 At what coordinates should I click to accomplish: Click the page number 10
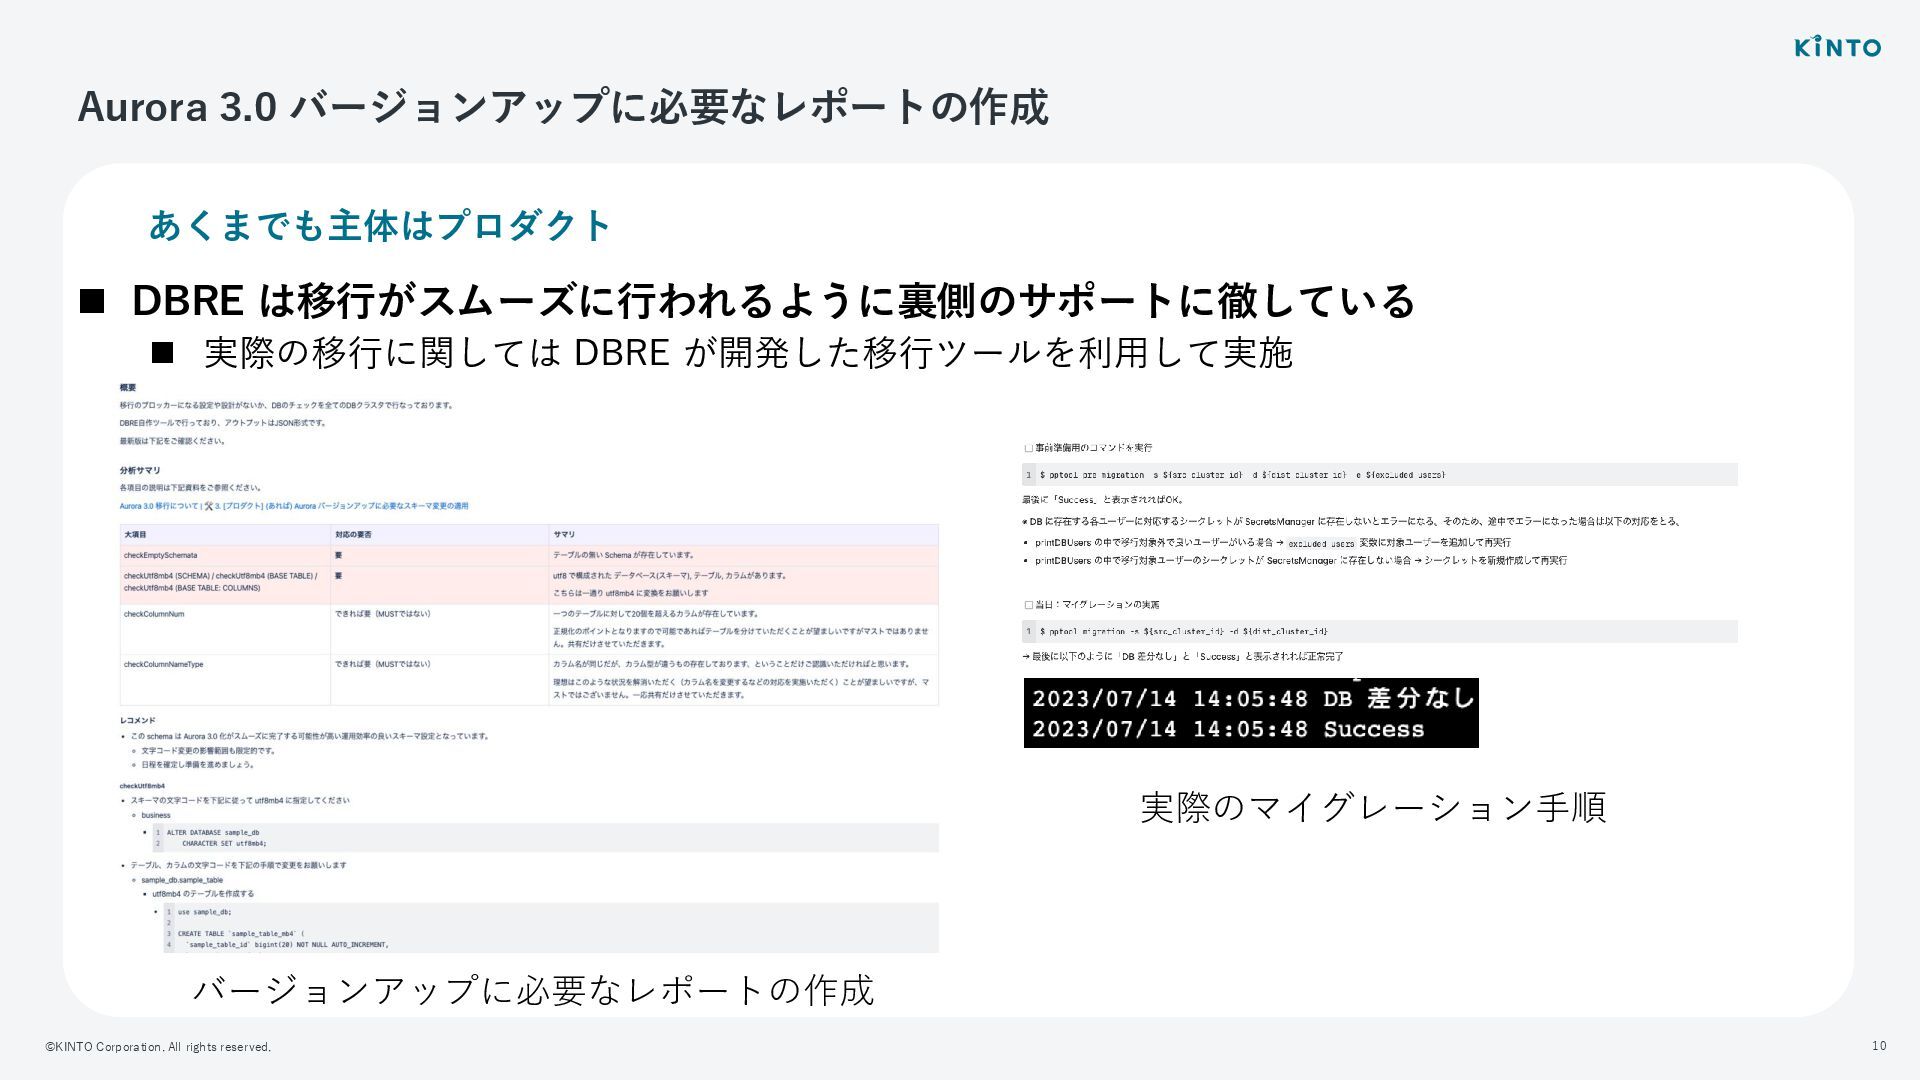click(x=1879, y=1046)
